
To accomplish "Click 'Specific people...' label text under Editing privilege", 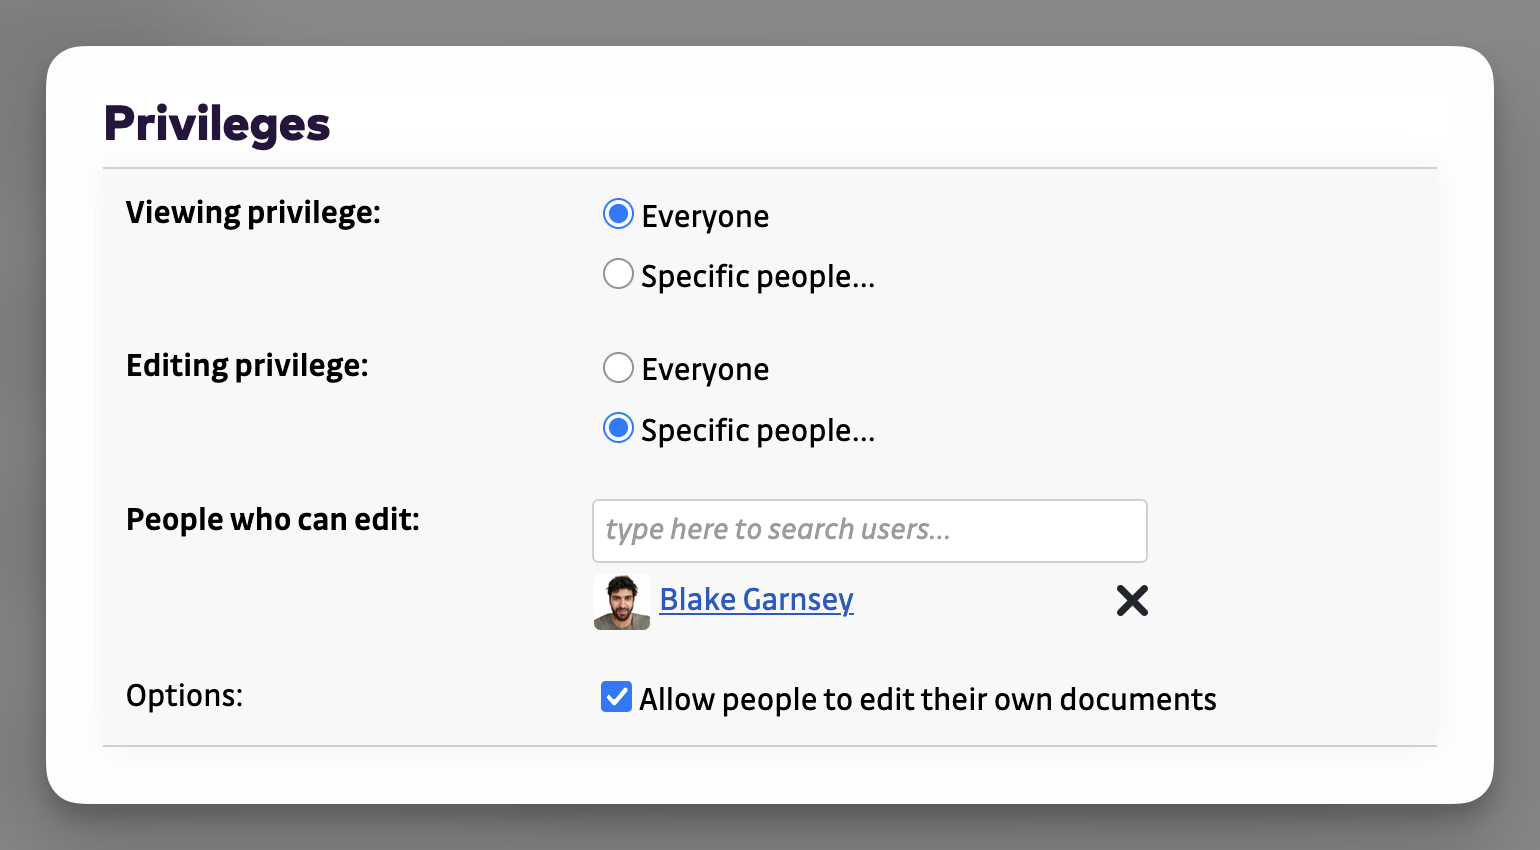I will 757,431.
